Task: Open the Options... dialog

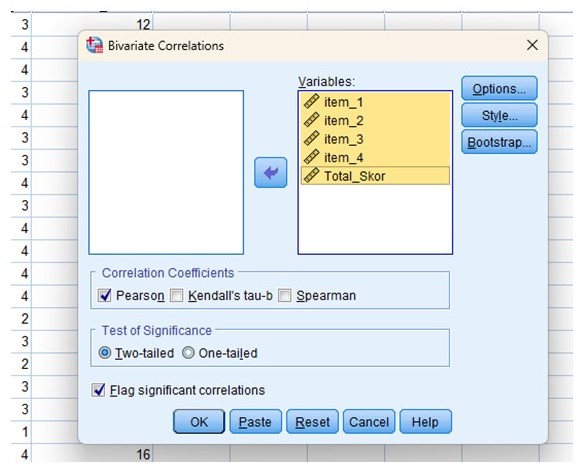Action: click(499, 88)
